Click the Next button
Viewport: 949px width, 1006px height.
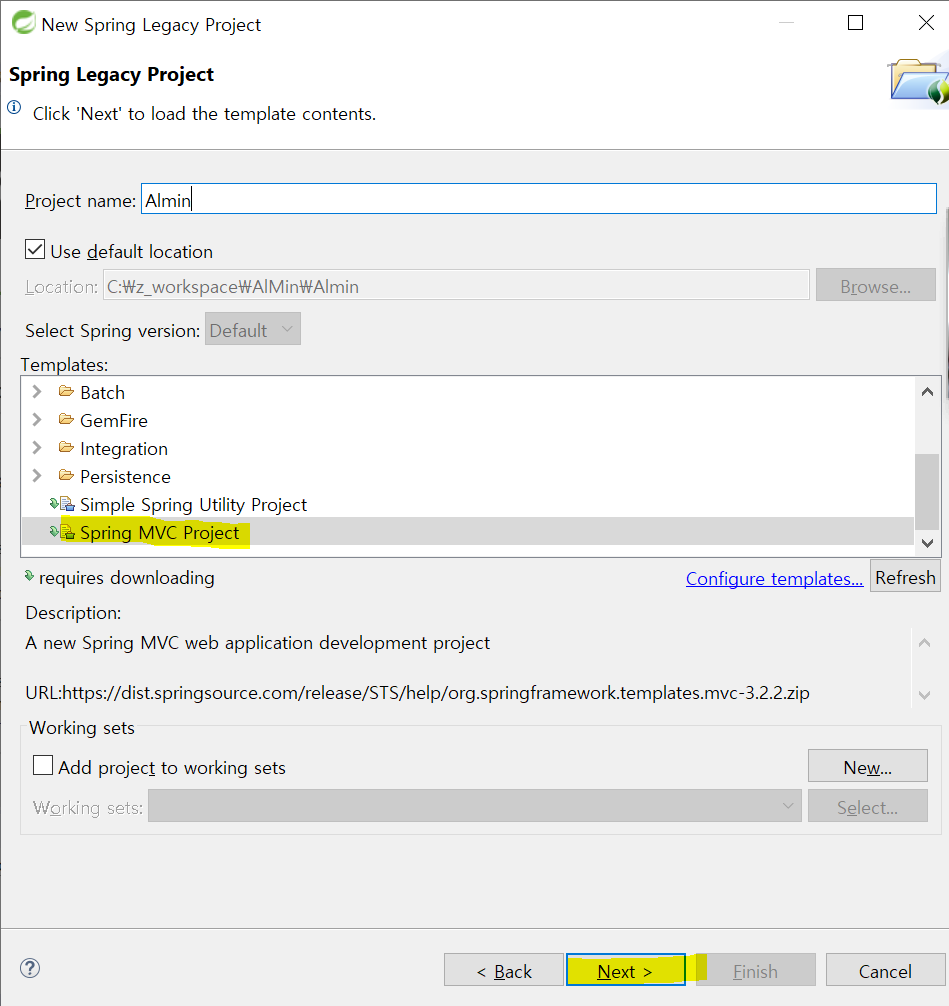[626, 970]
